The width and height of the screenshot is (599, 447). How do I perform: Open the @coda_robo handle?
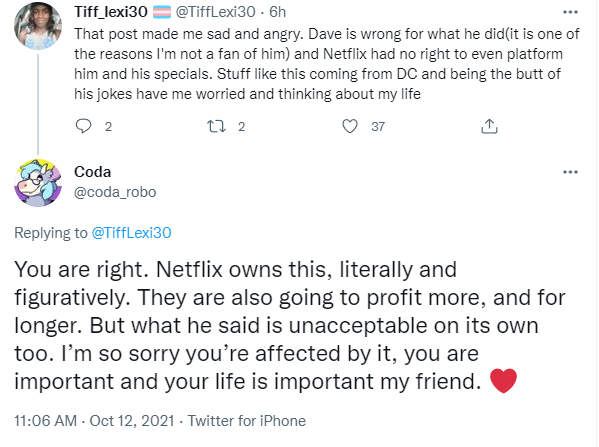115,192
